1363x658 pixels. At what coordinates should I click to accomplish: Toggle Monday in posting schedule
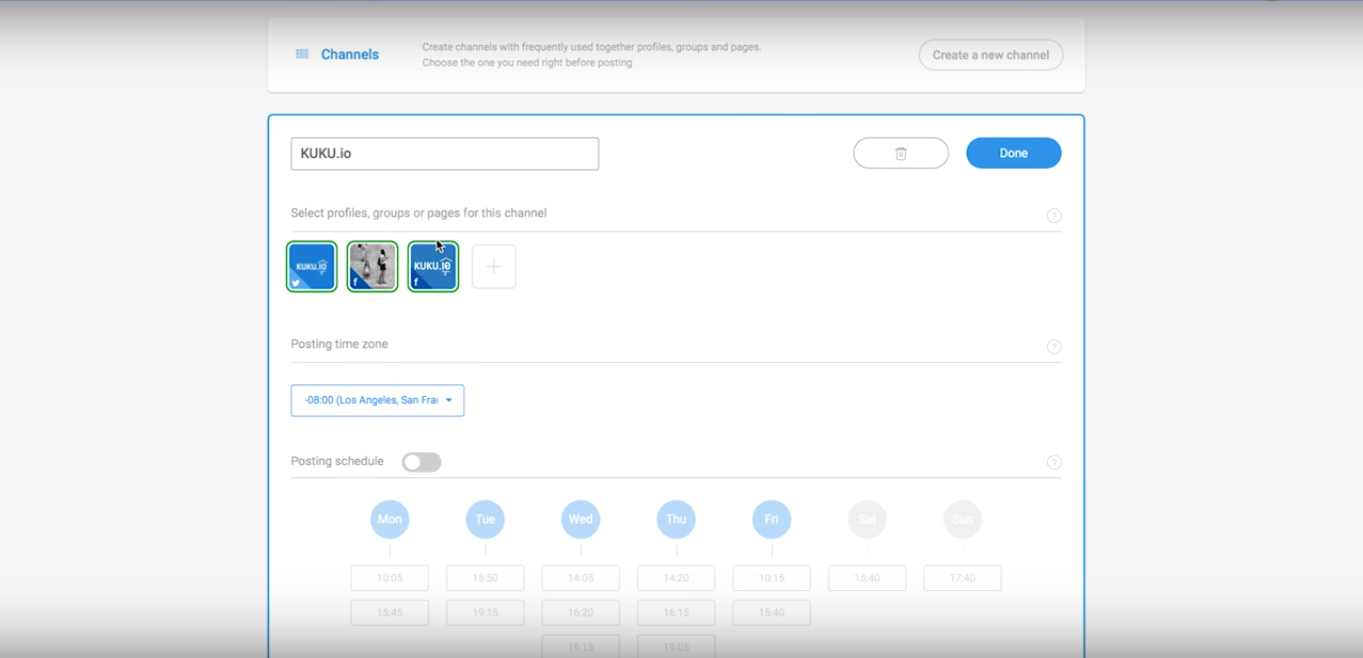pos(390,519)
